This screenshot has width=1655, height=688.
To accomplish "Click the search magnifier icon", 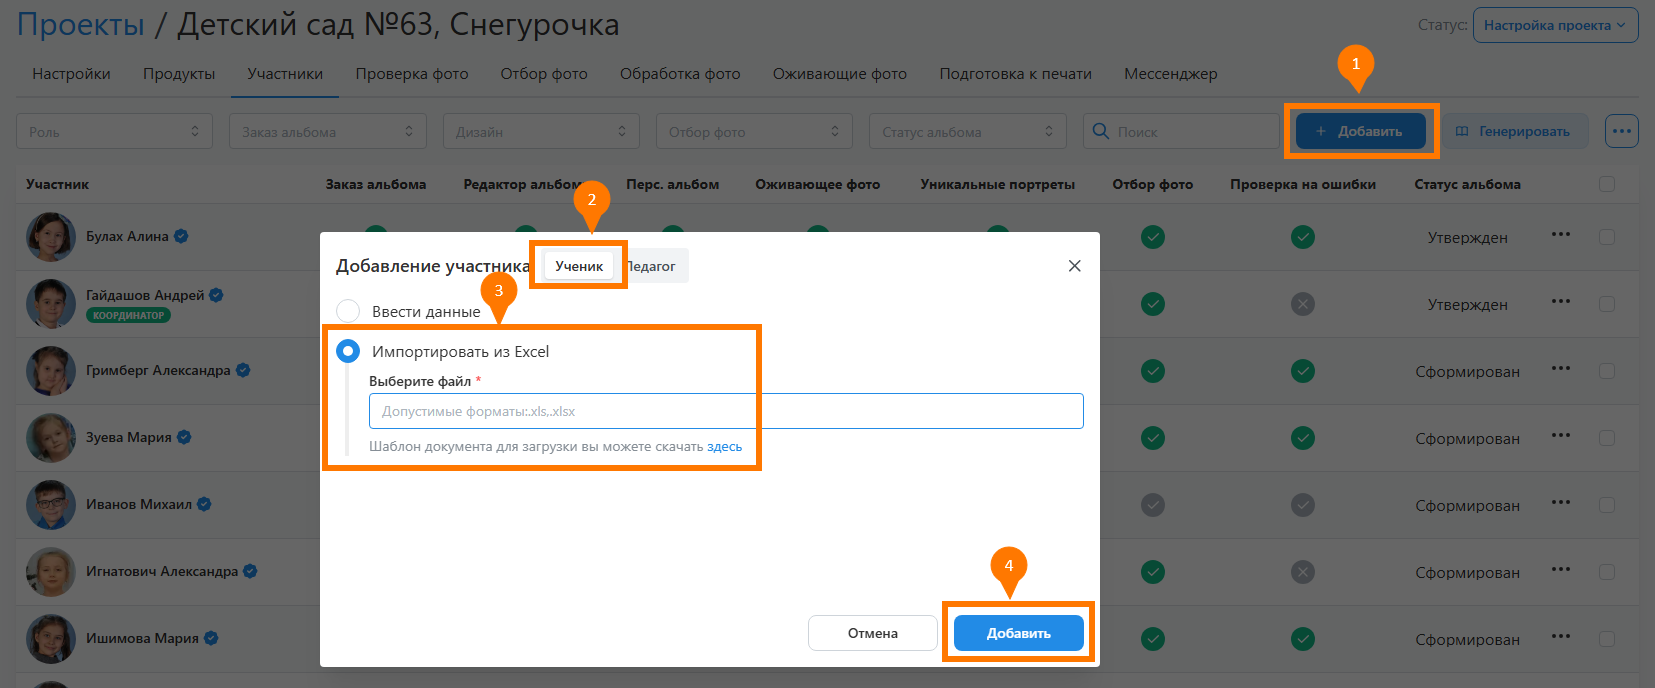I will click(1101, 131).
